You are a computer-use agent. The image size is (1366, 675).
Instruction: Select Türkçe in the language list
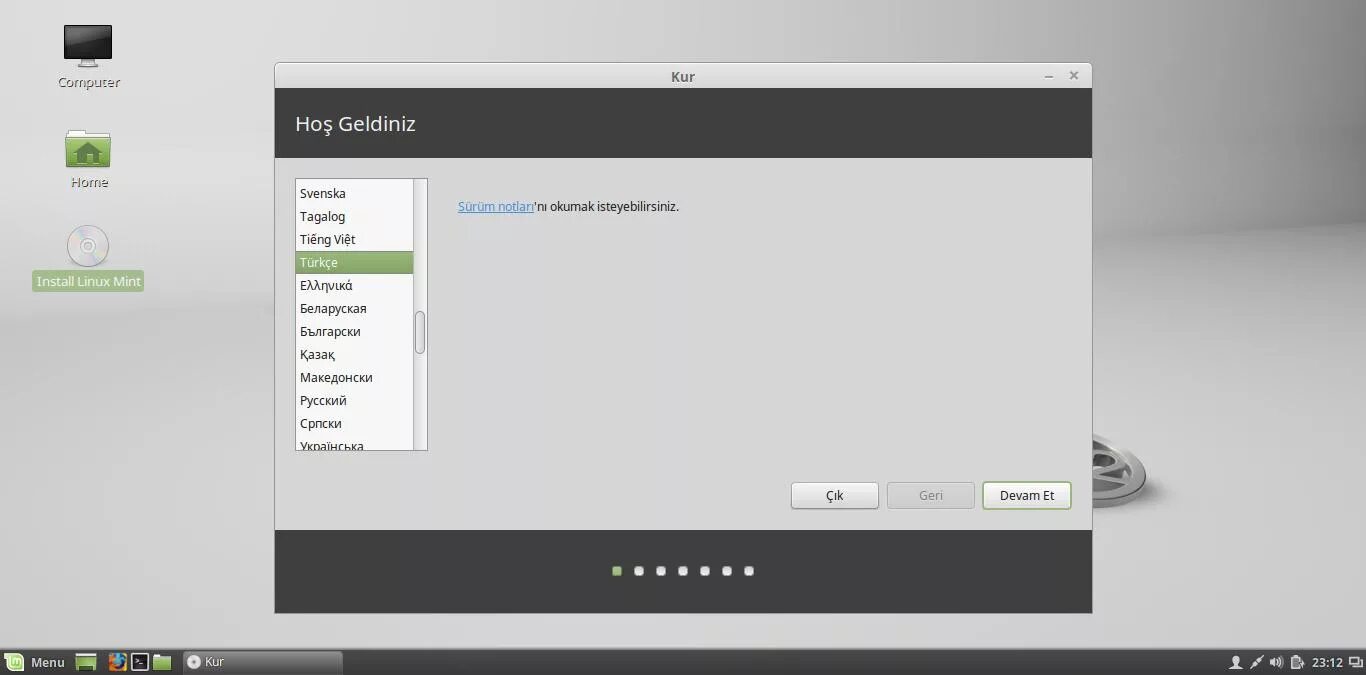point(354,262)
